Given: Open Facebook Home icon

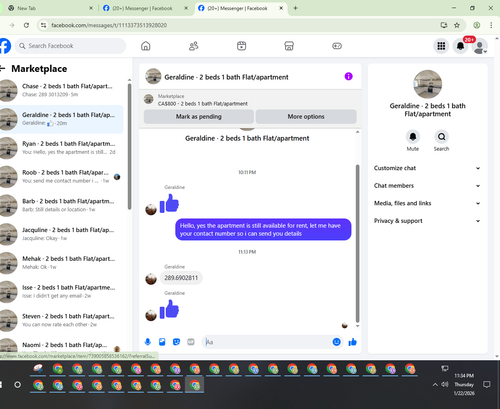Looking at the screenshot, I should [x=146, y=46].
